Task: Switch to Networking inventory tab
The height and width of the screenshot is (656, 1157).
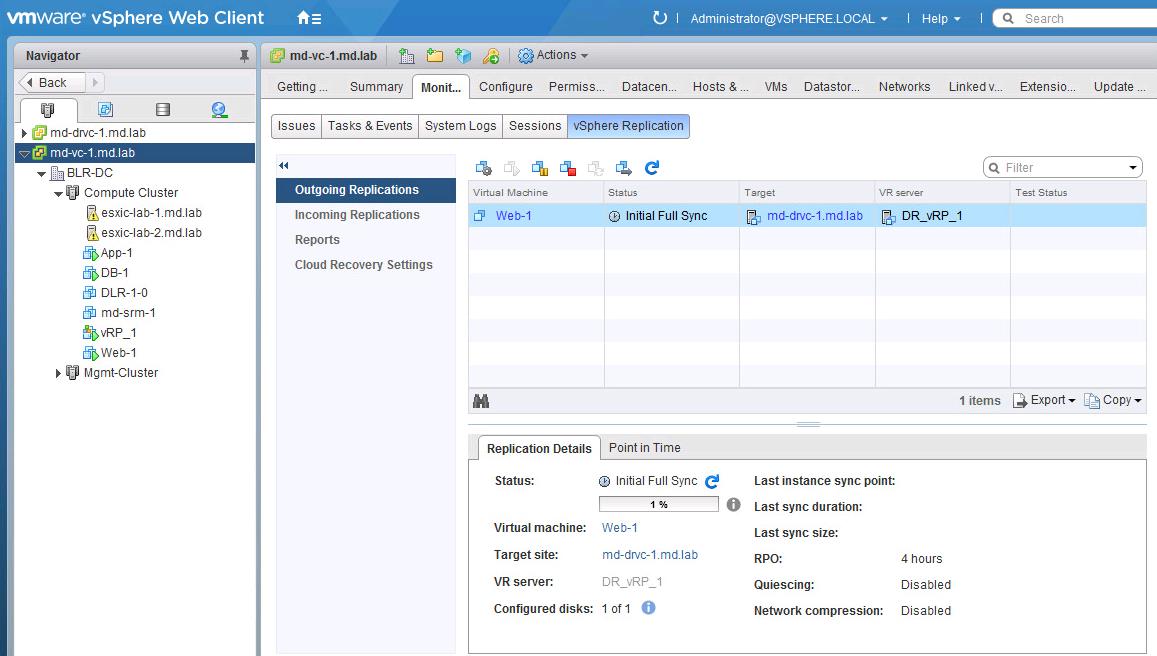Action: [x=219, y=110]
